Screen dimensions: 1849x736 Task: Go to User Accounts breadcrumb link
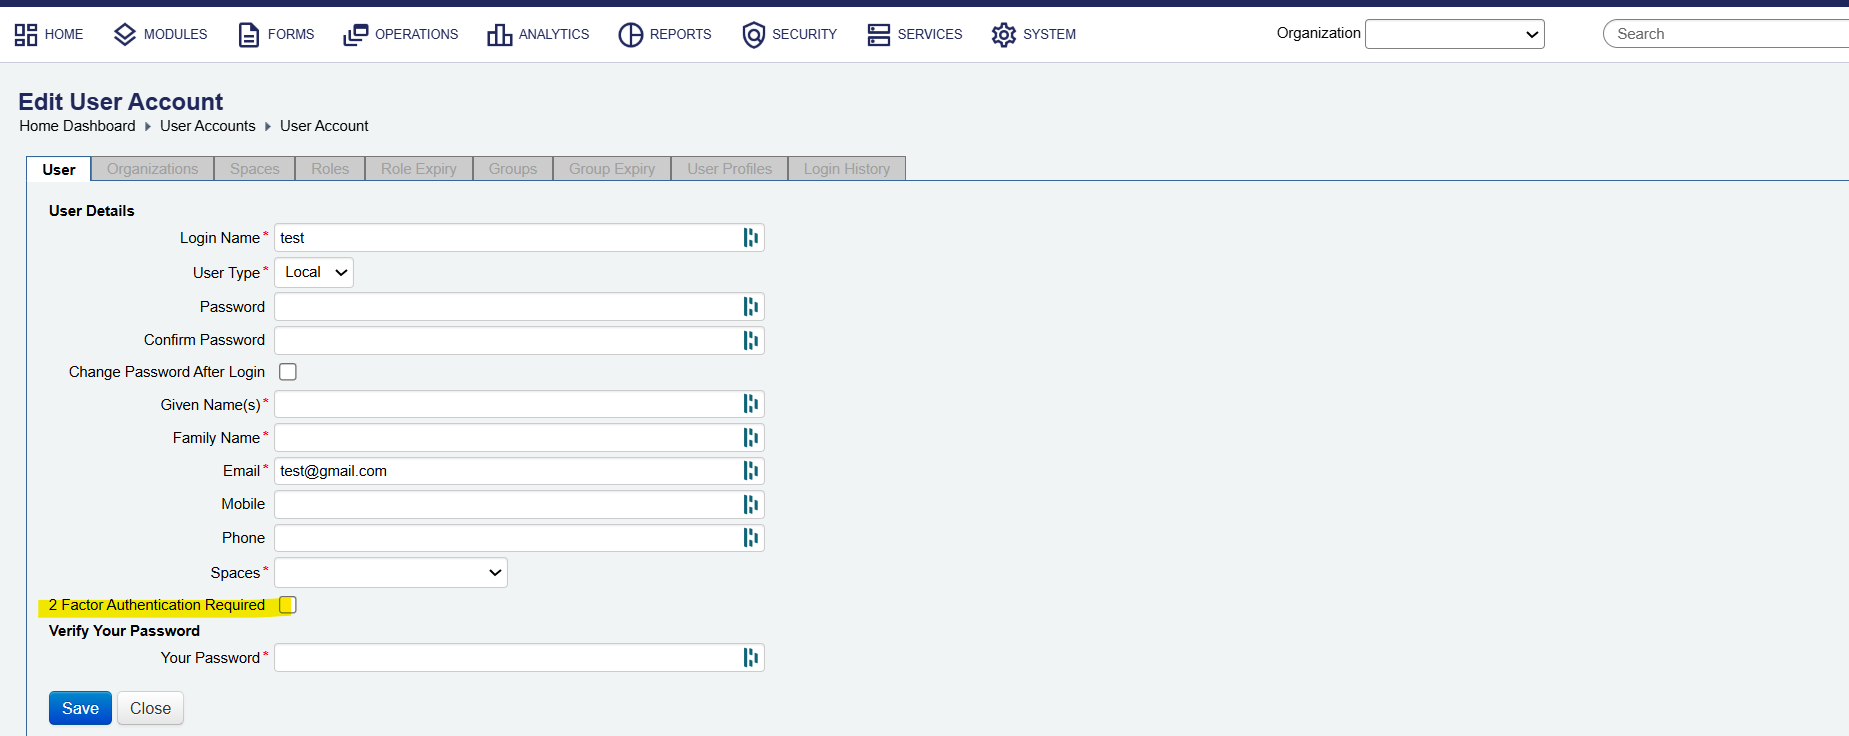coord(208,126)
